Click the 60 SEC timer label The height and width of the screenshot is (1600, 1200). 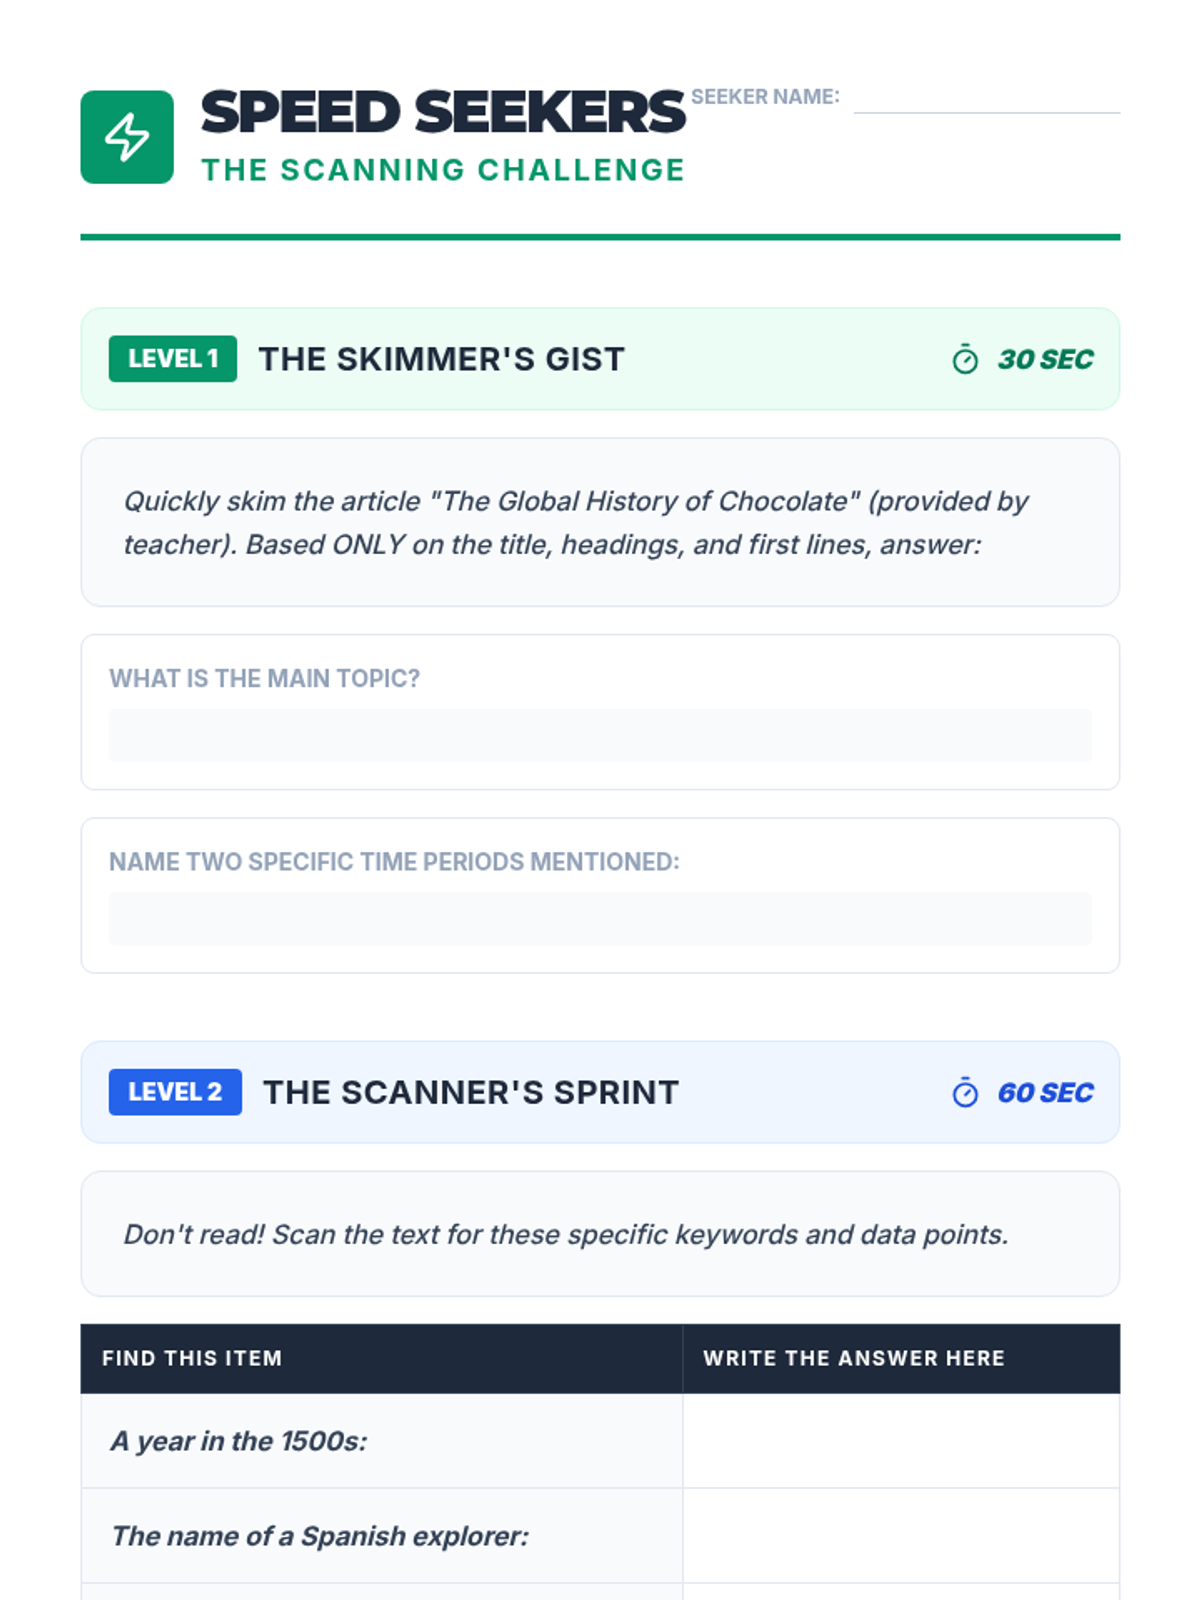click(x=1045, y=1093)
